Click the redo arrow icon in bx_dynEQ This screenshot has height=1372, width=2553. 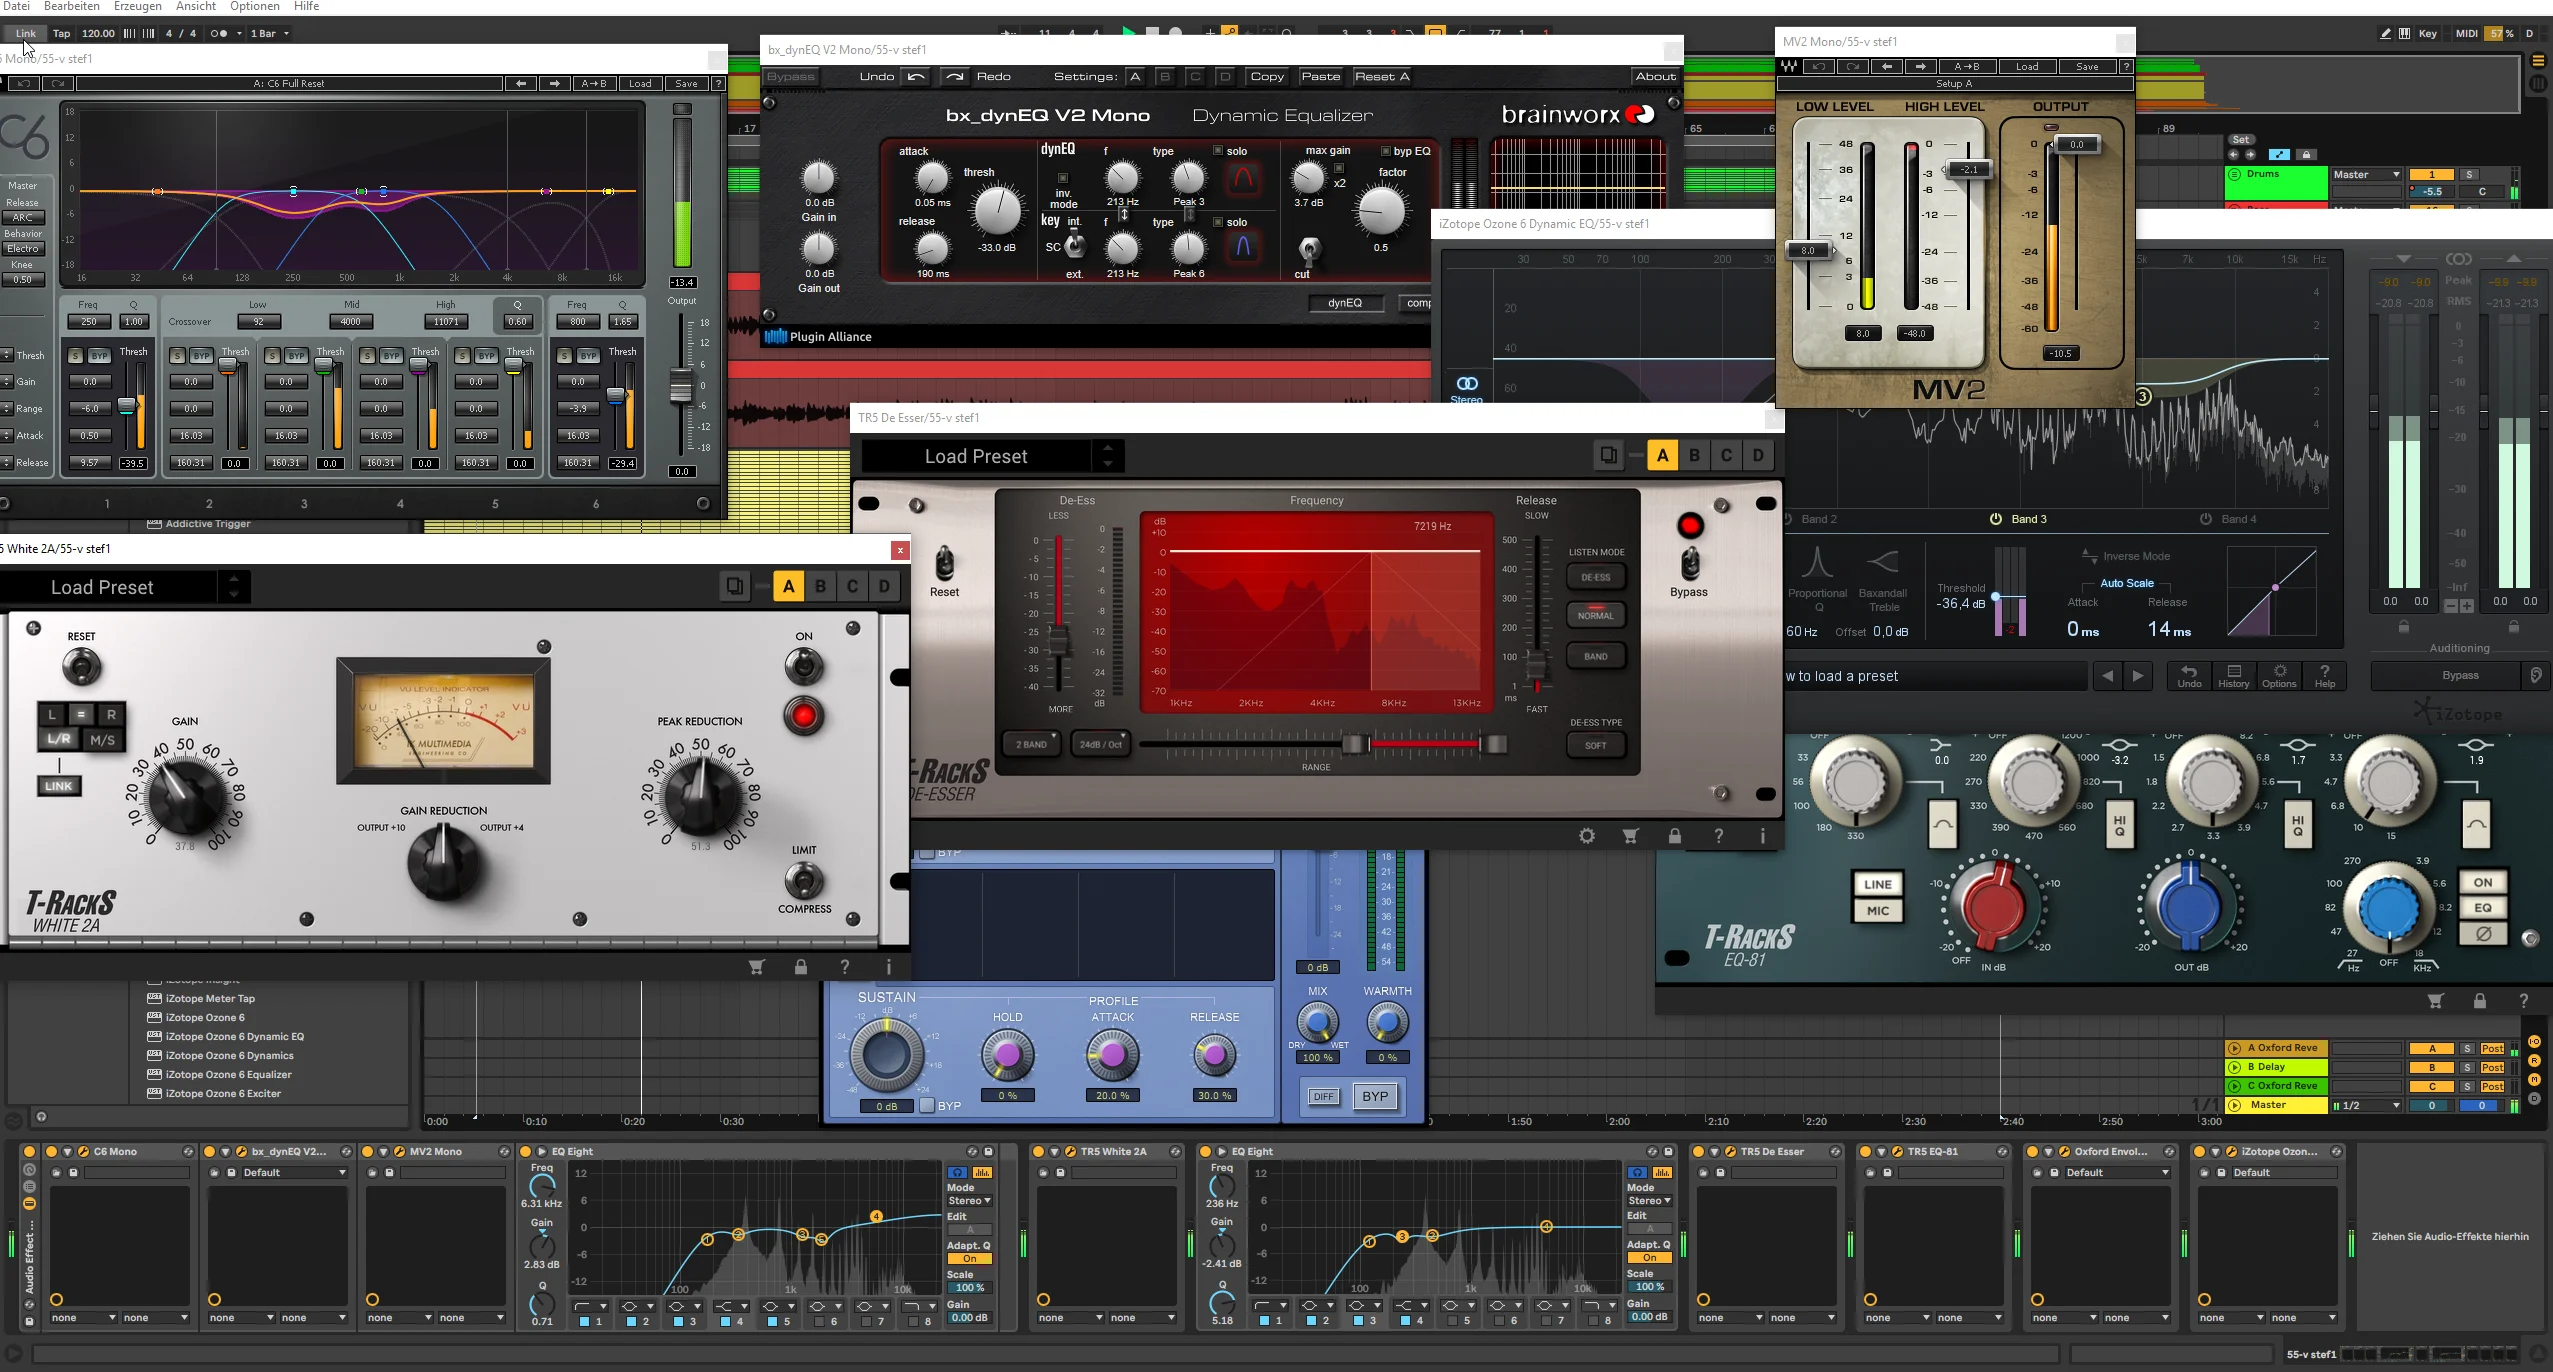tap(955, 77)
